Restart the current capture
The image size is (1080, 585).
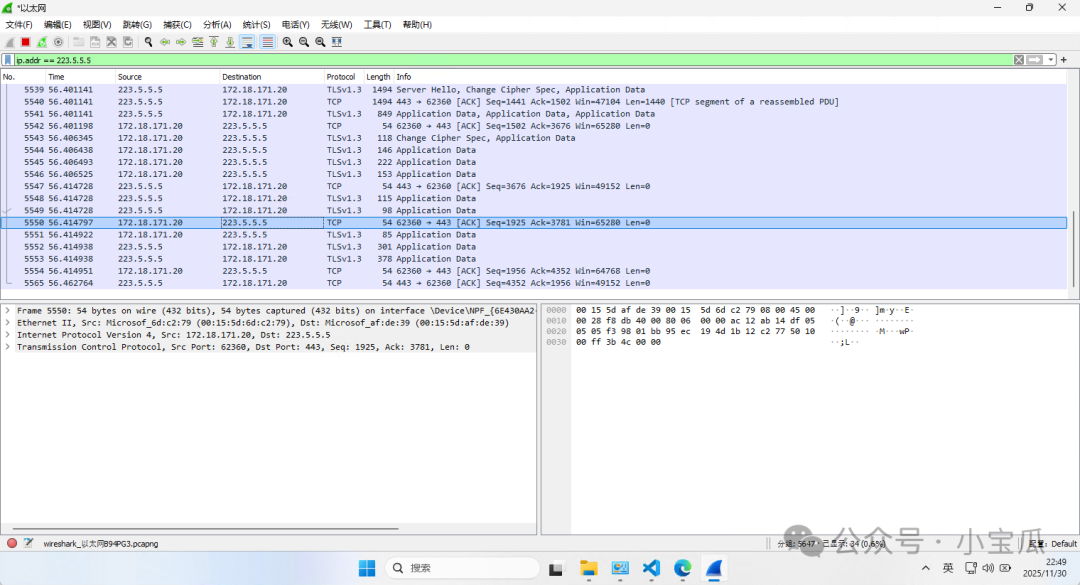coord(41,42)
